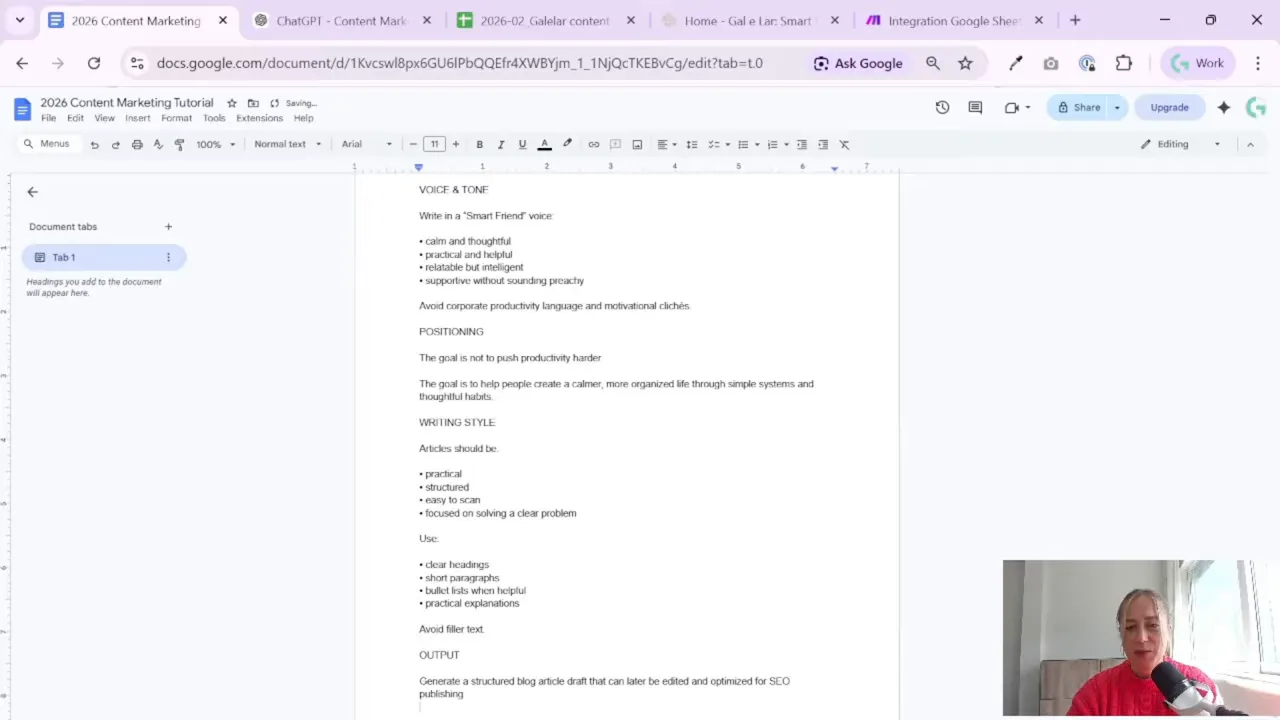Print the document with the printer icon
1280x720 pixels.
[x=137, y=144]
